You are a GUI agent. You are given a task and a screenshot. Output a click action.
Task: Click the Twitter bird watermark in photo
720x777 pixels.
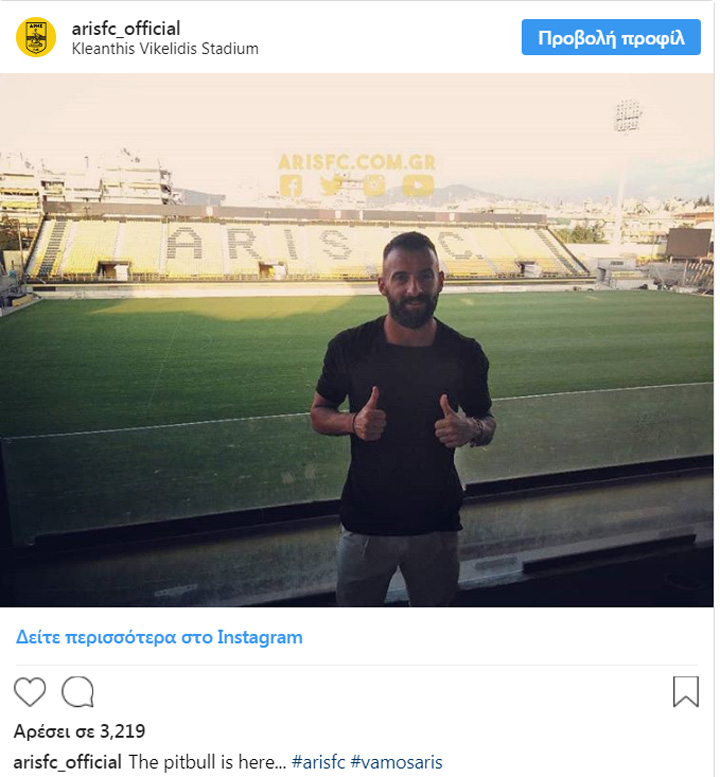(x=332, y=185)
